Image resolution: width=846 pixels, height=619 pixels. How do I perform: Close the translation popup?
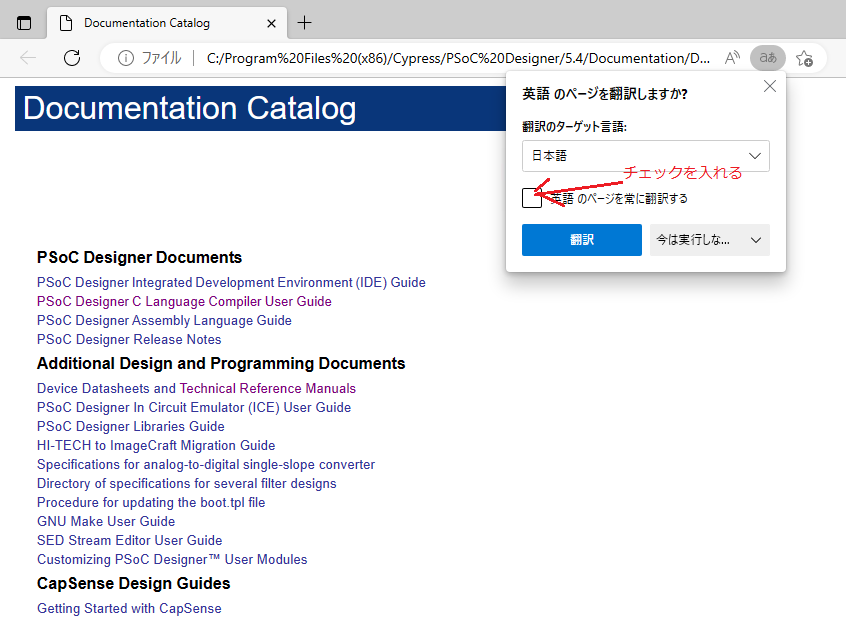770,86
